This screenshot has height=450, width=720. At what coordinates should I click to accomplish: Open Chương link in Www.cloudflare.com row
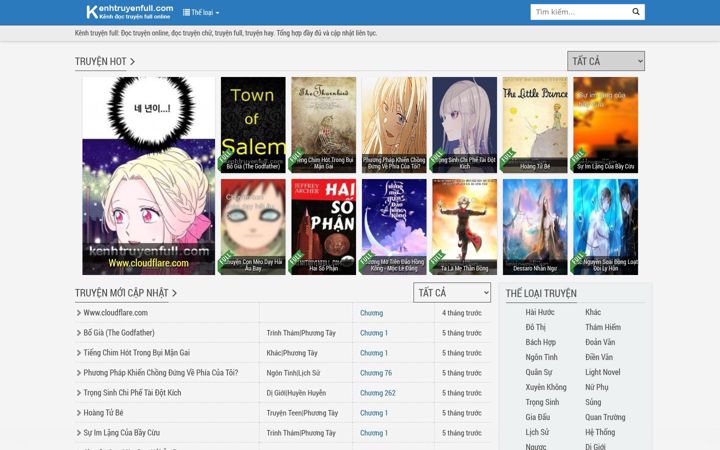click(x=371, y=313)
